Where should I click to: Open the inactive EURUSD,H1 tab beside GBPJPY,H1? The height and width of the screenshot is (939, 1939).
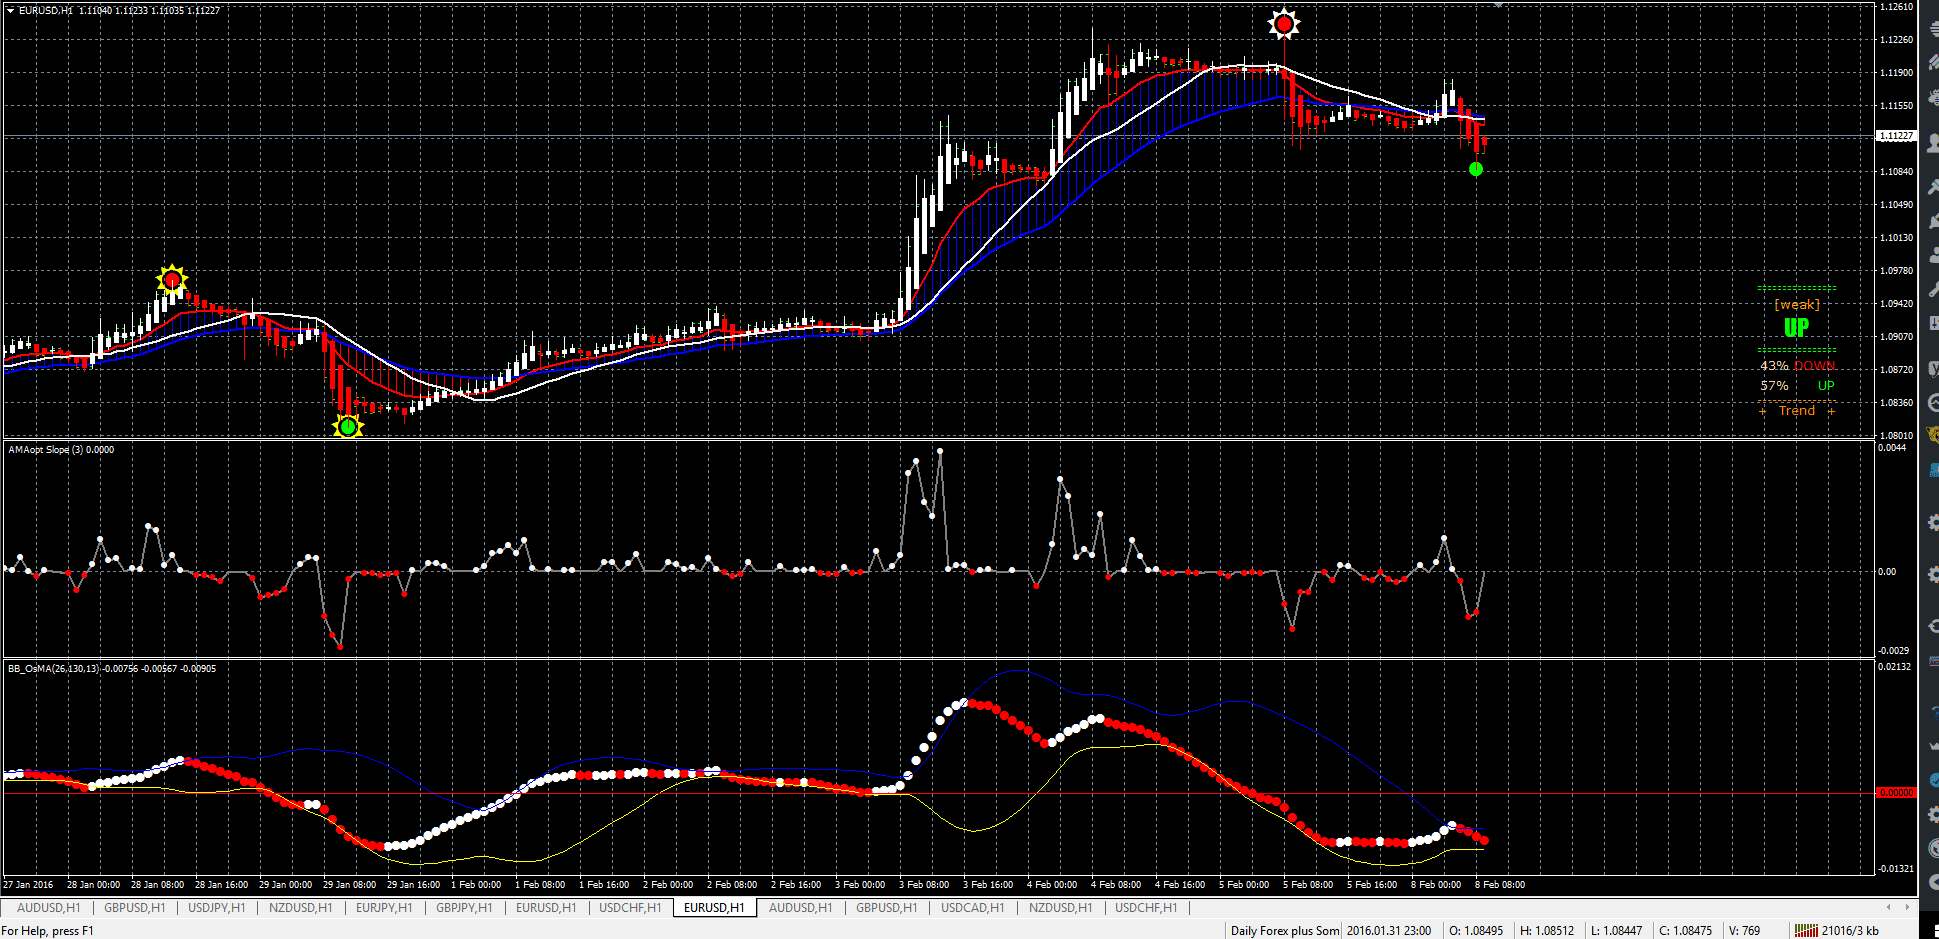[x=546, y=908]
